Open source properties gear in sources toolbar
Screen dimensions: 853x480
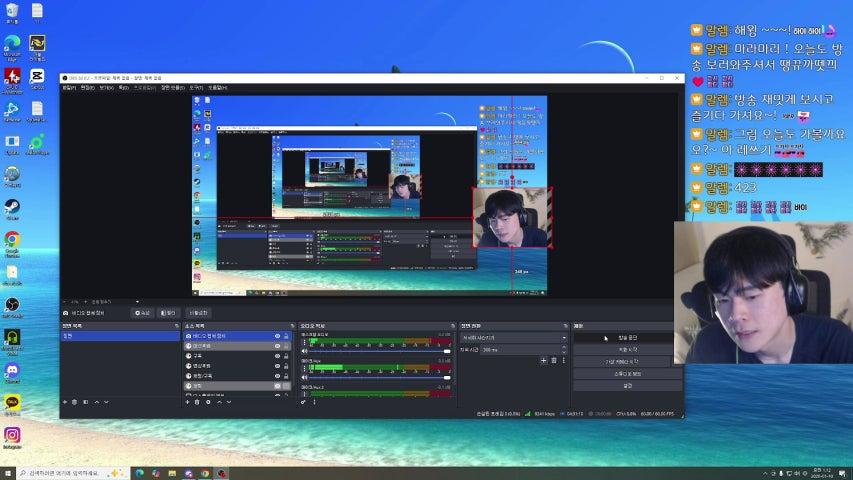[208, 402]
